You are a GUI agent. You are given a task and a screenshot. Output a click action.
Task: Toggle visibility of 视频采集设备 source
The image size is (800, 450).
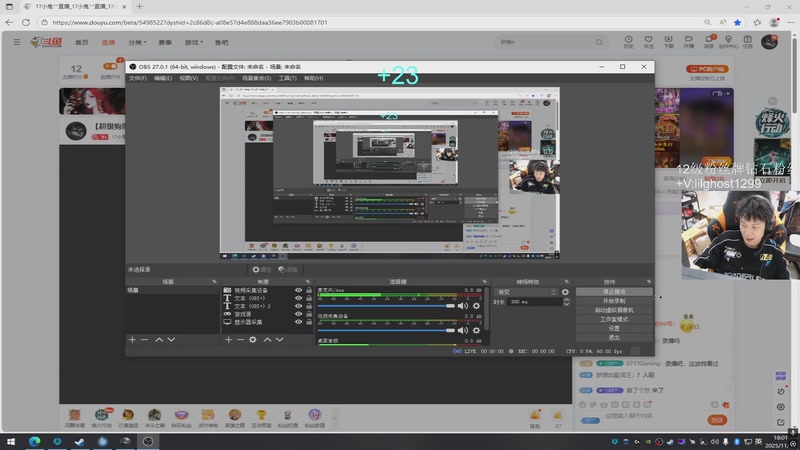coord(298,290)
